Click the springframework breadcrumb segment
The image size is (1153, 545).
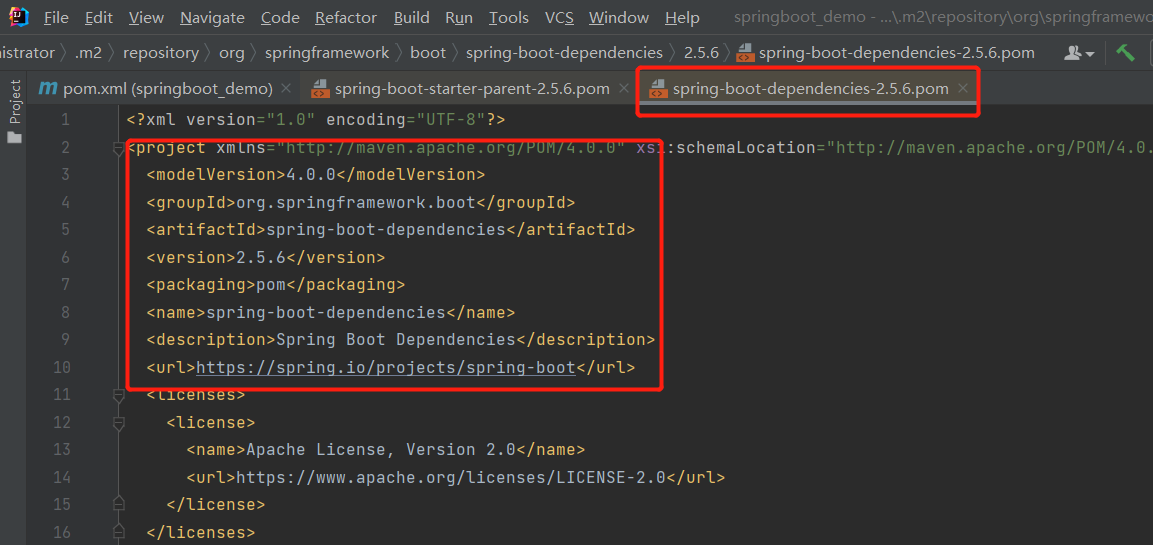[x=327, y=53]
